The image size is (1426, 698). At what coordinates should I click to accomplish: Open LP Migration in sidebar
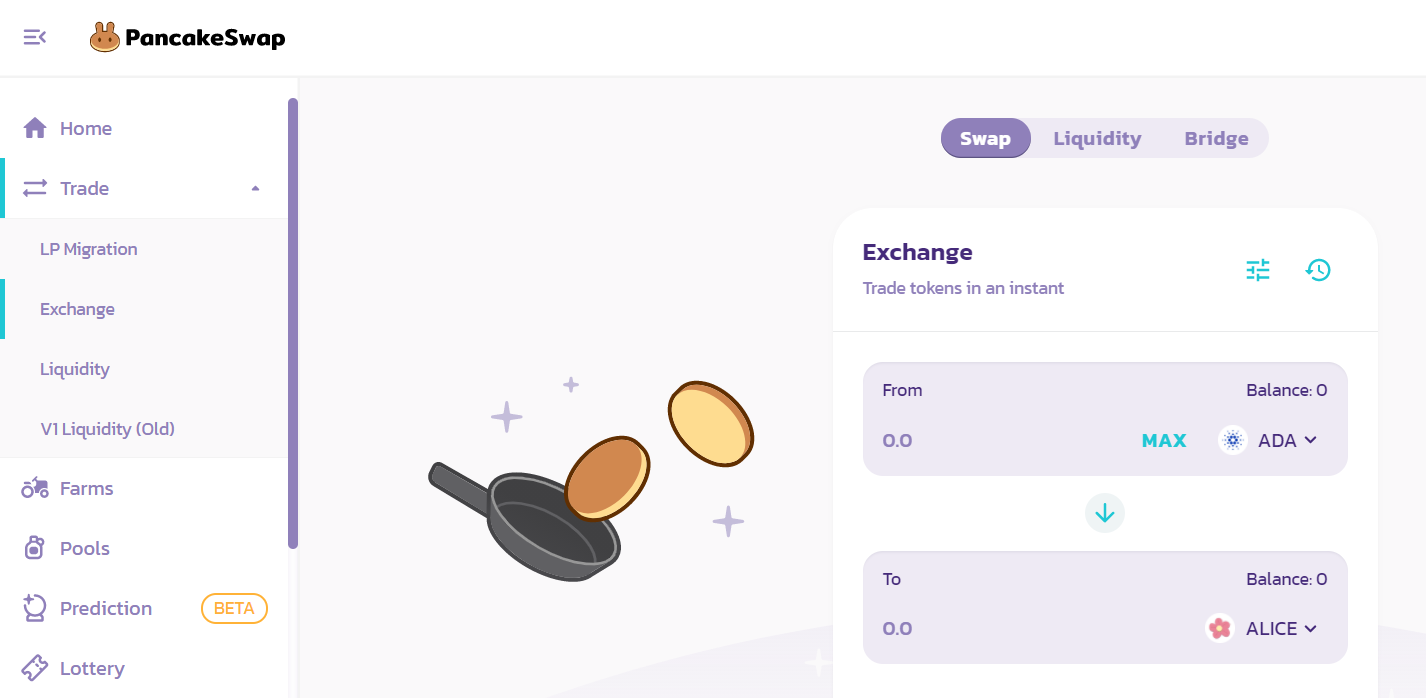[89, 249]
